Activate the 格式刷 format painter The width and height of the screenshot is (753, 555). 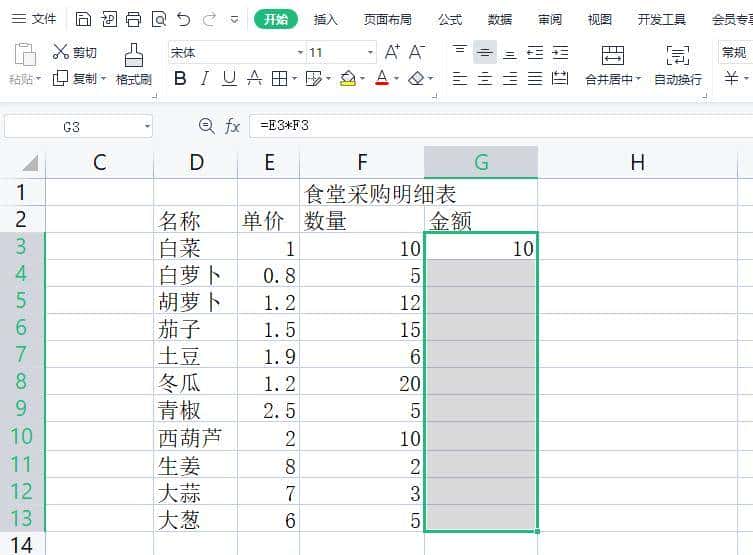tap(134, 65)
